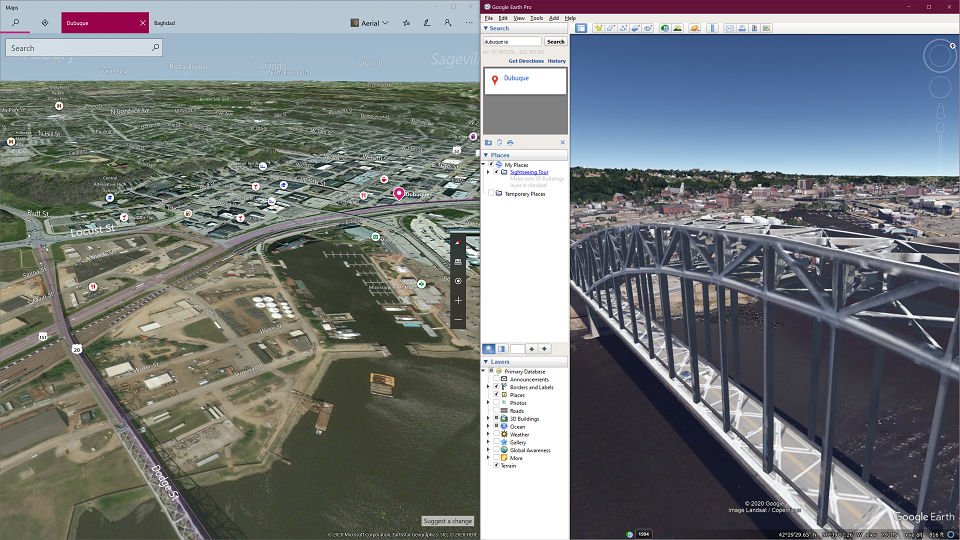Open the Windows Ink pen icon in Maps

pos(427,23)
